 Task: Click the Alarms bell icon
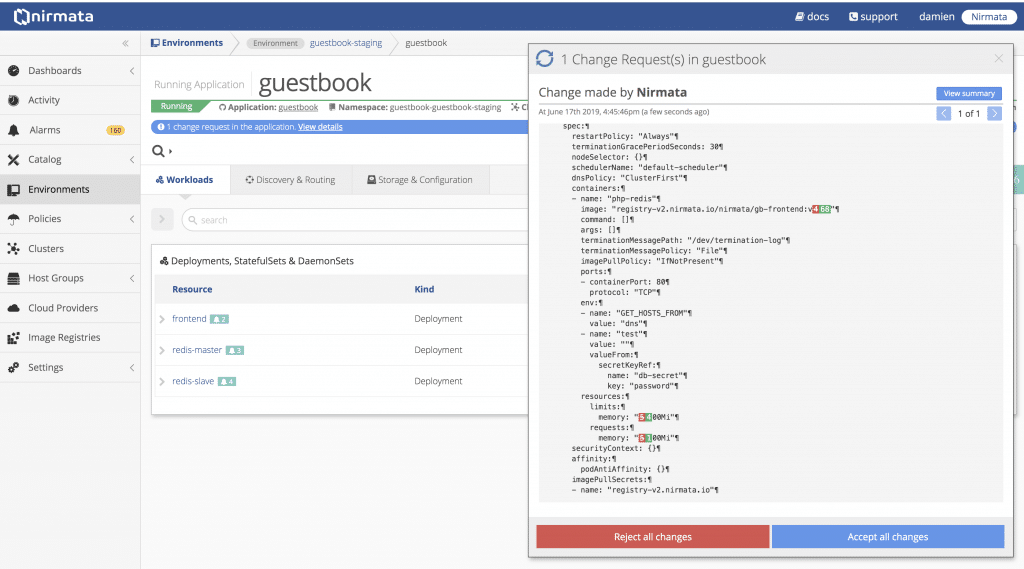click(x=14, y=130)
